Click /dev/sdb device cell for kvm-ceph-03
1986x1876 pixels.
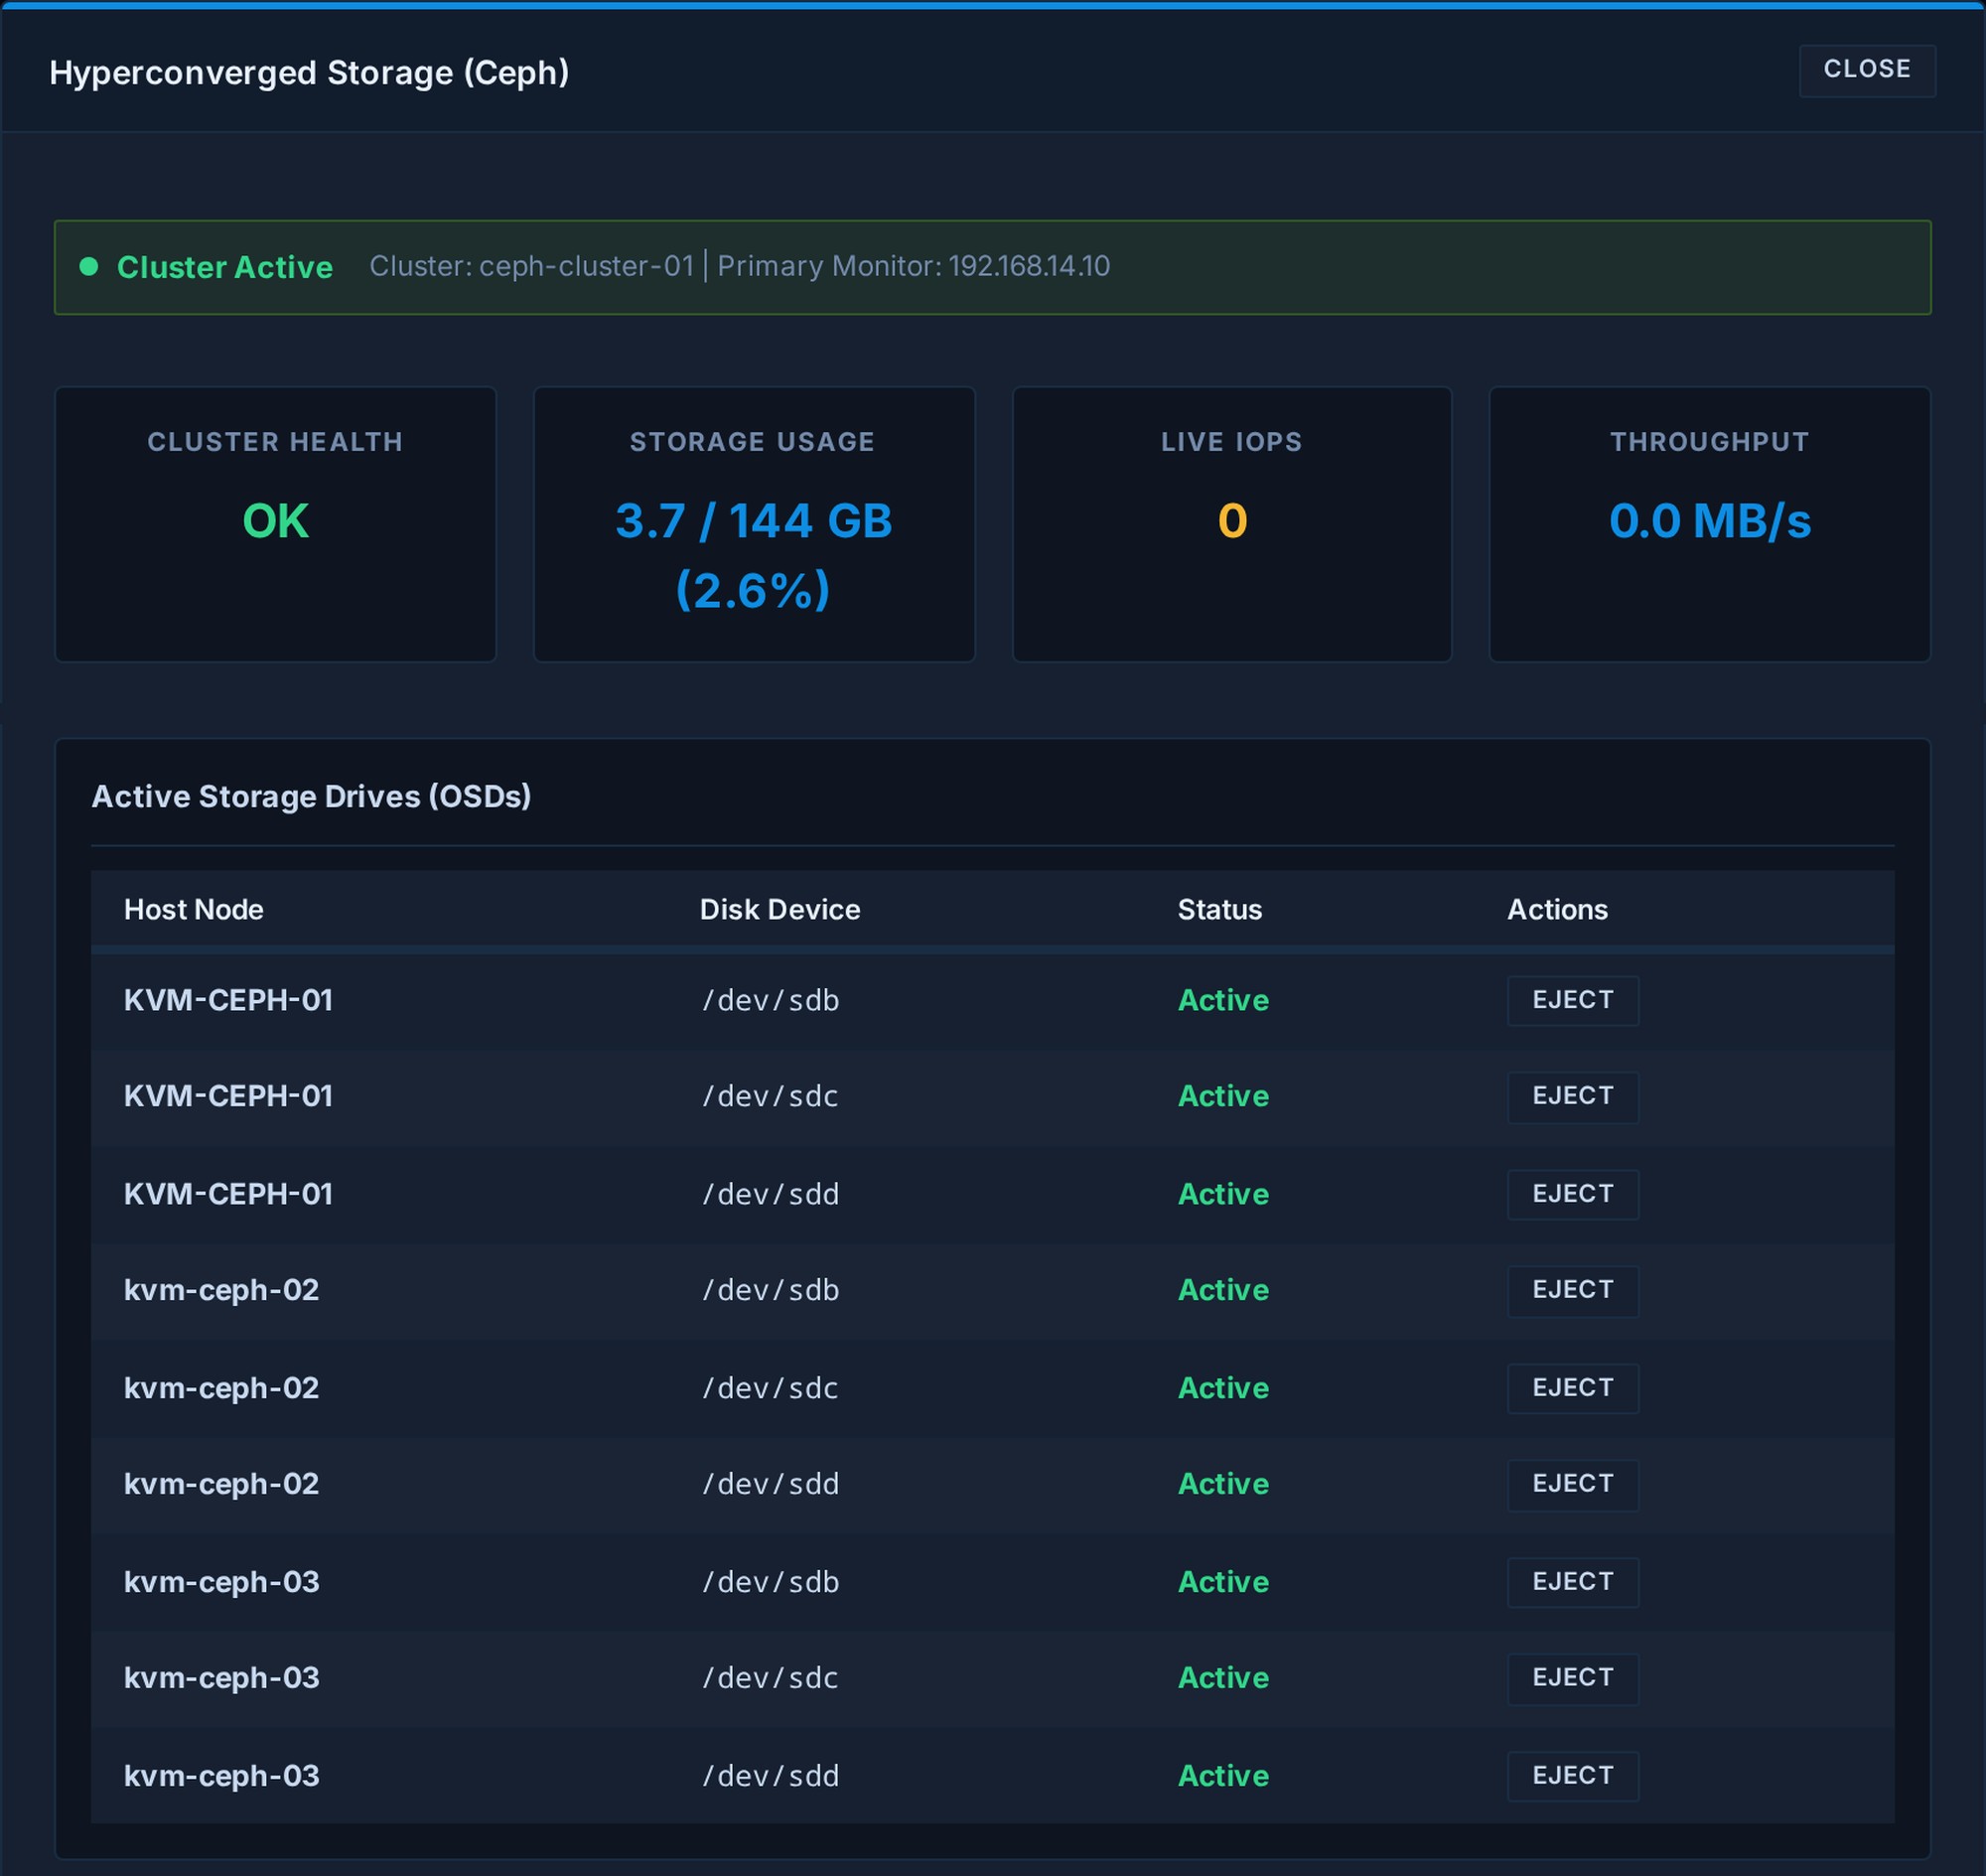point(771,1582)
